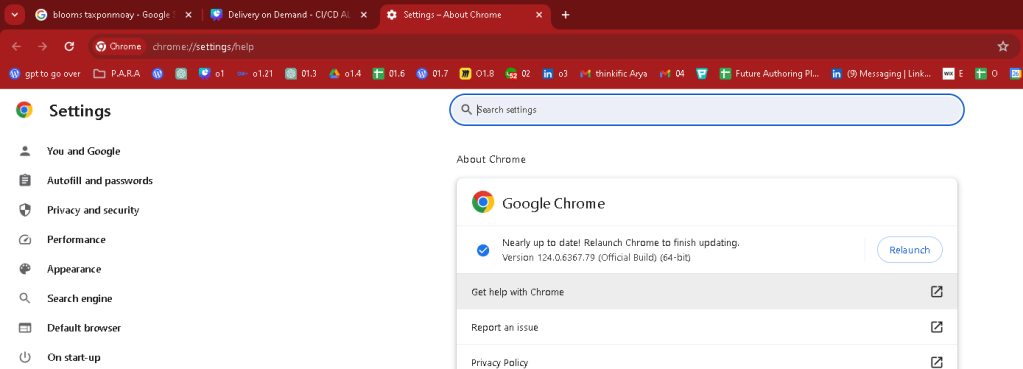Switch to the blooms taxponmoay Google tab
The width and height of the screenshot is (1023, 369).
[x=114, y=15]
